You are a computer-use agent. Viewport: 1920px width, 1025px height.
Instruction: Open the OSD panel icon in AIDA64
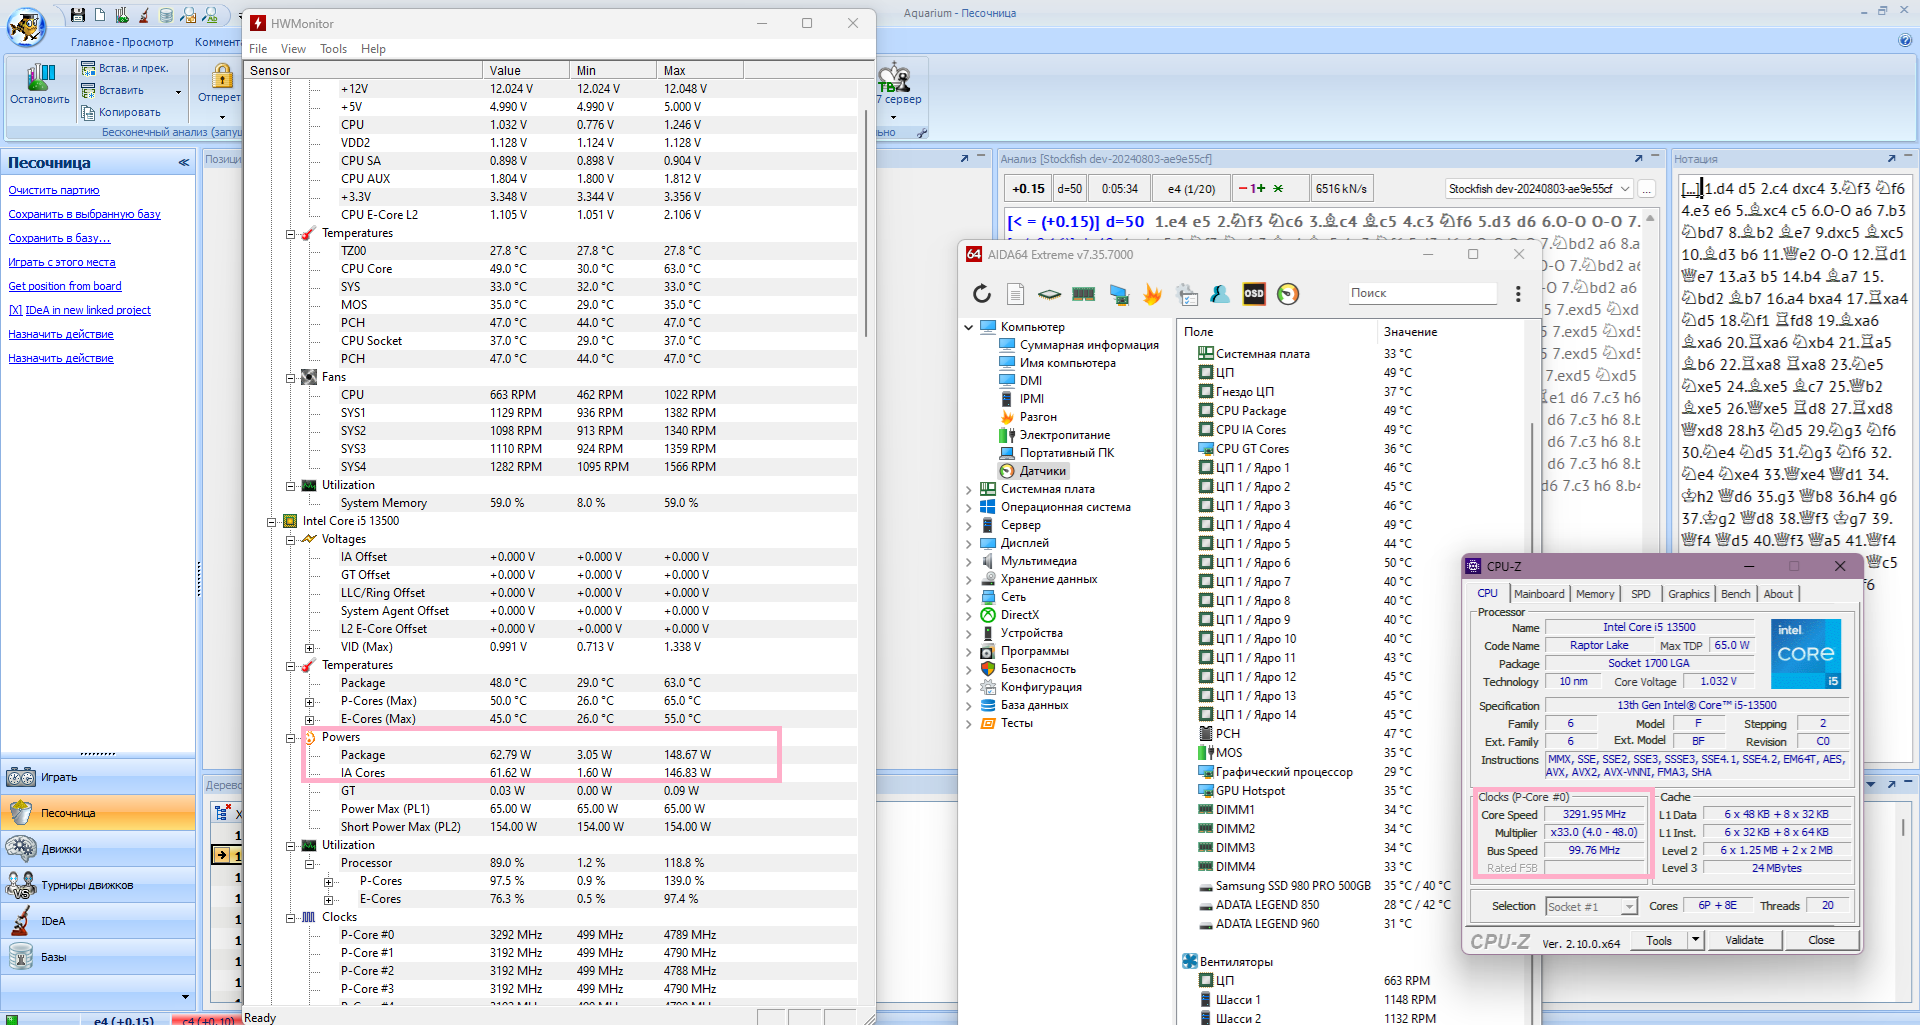1253,294
